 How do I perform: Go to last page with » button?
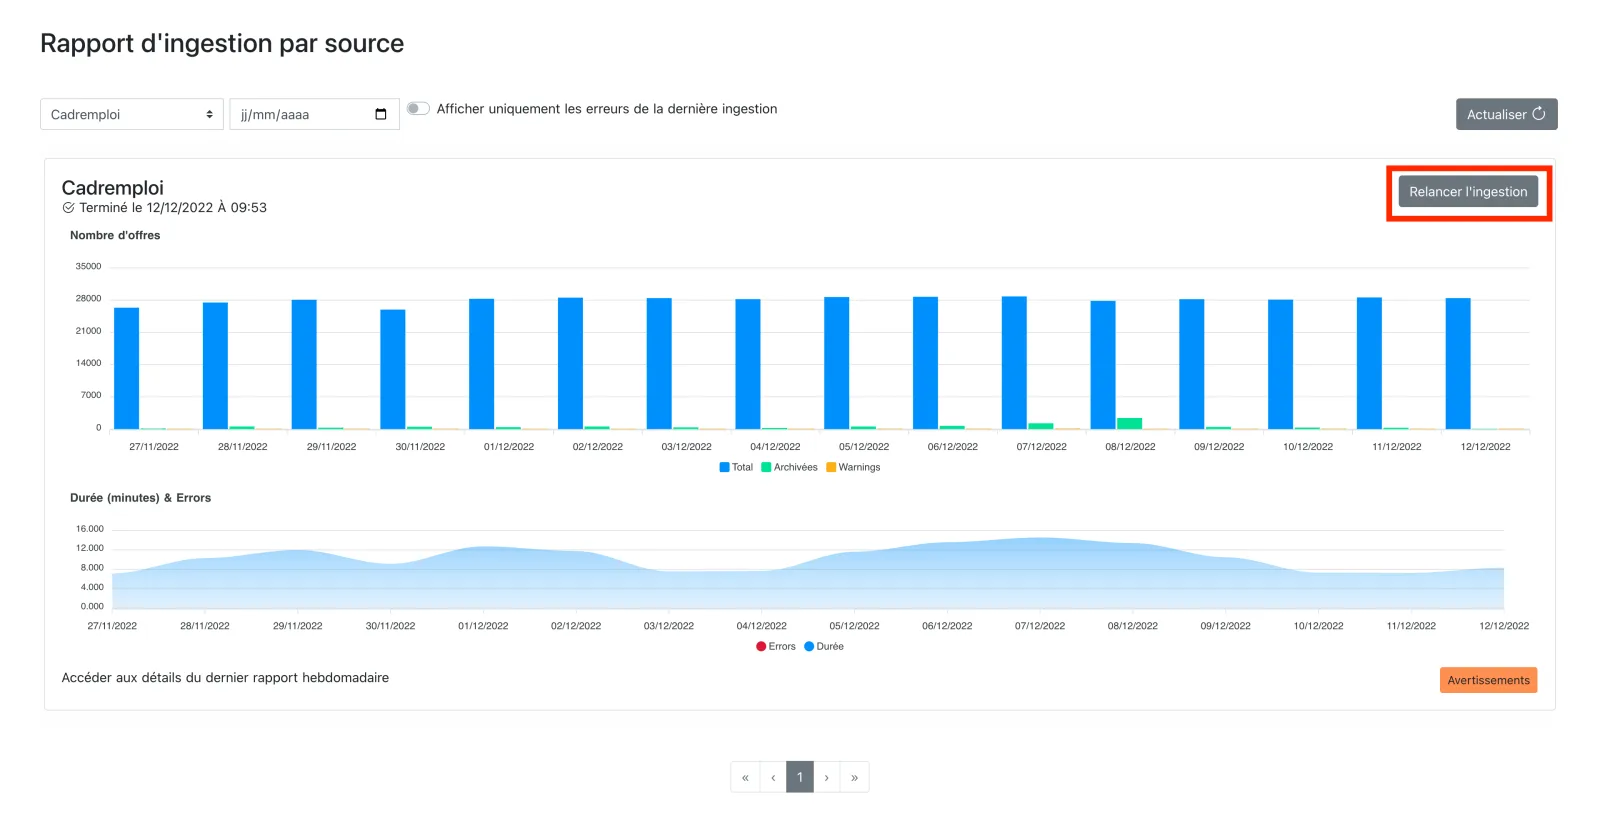point(854,777)
